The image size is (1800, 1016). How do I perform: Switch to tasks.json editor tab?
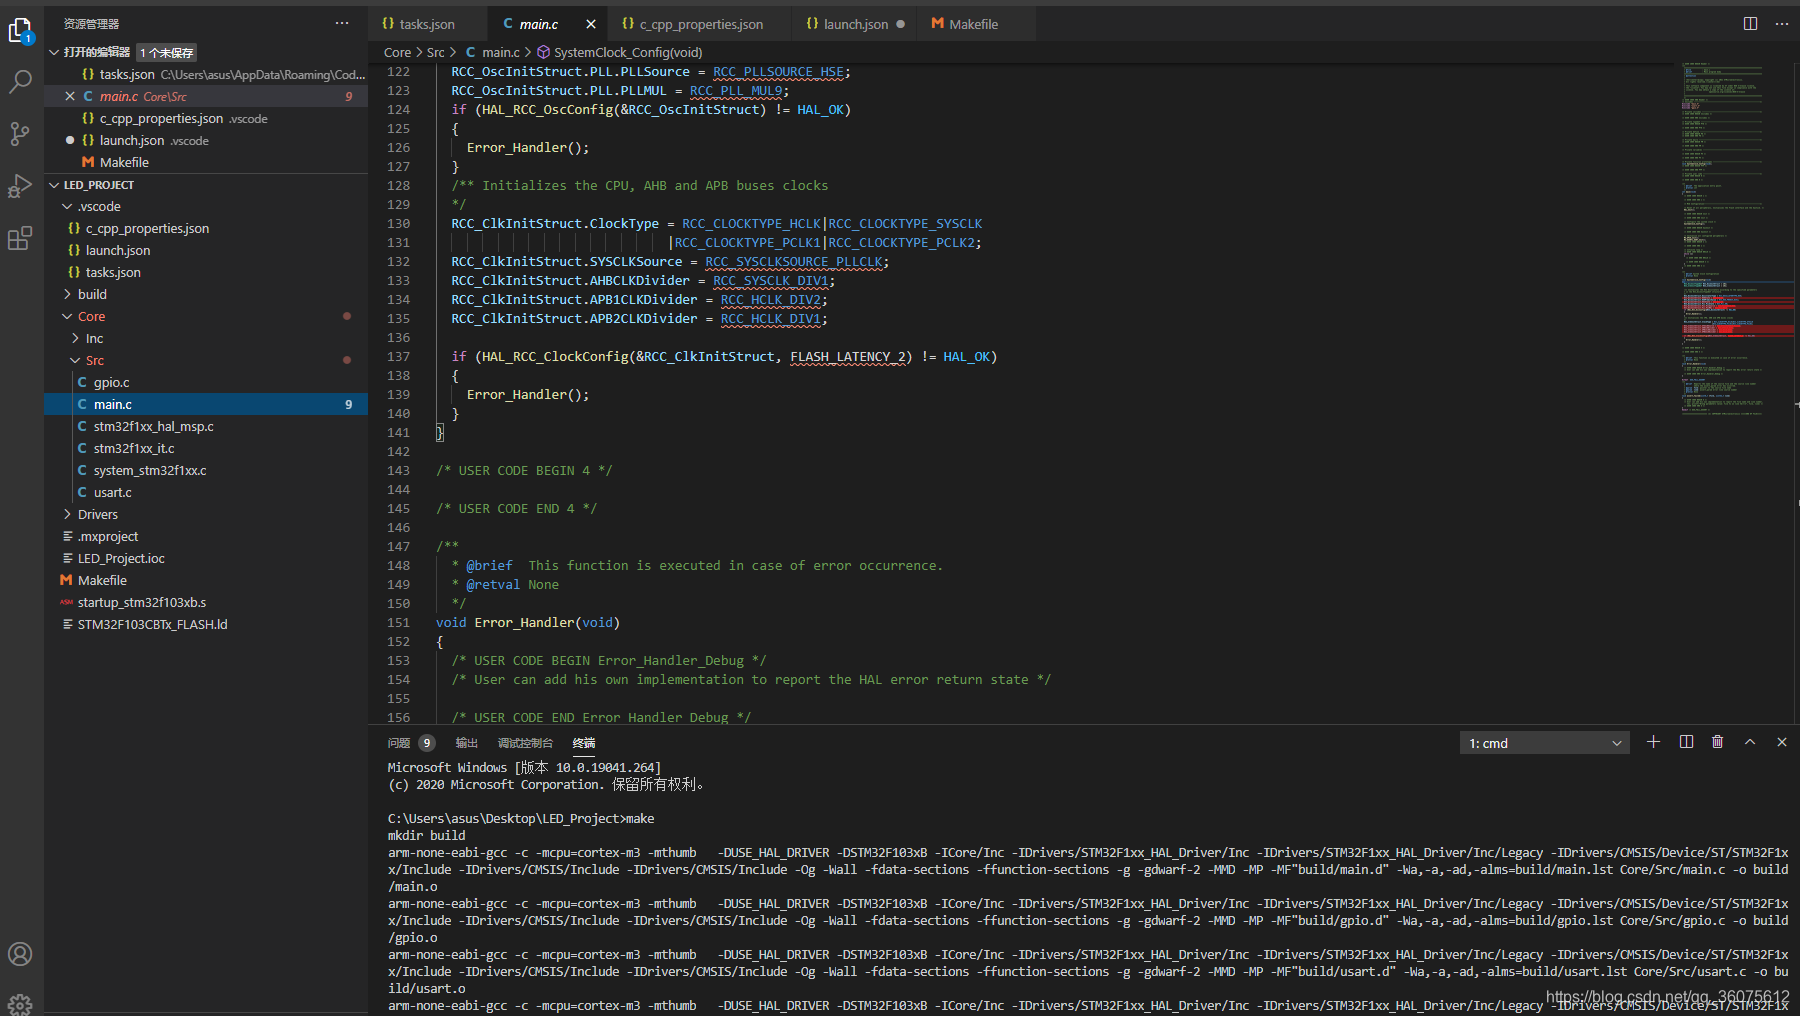[x=427, y=24]
